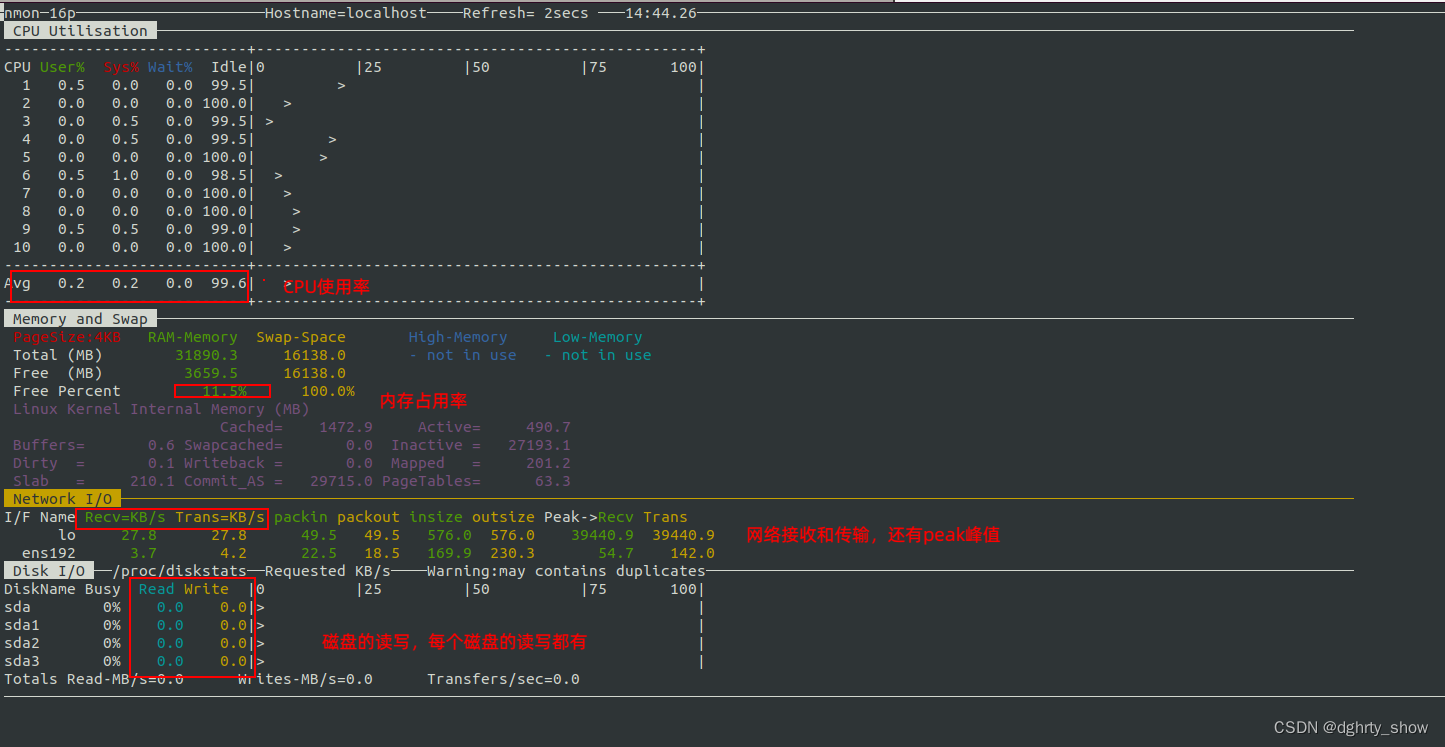Viewport: 1445px width, 747px height.
Task: Click the Transfers/sec=0.0 text
Action: coord(503,679)
